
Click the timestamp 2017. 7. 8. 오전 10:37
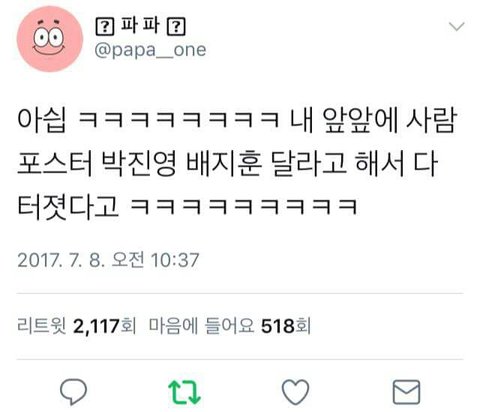[x=108, y=260]
